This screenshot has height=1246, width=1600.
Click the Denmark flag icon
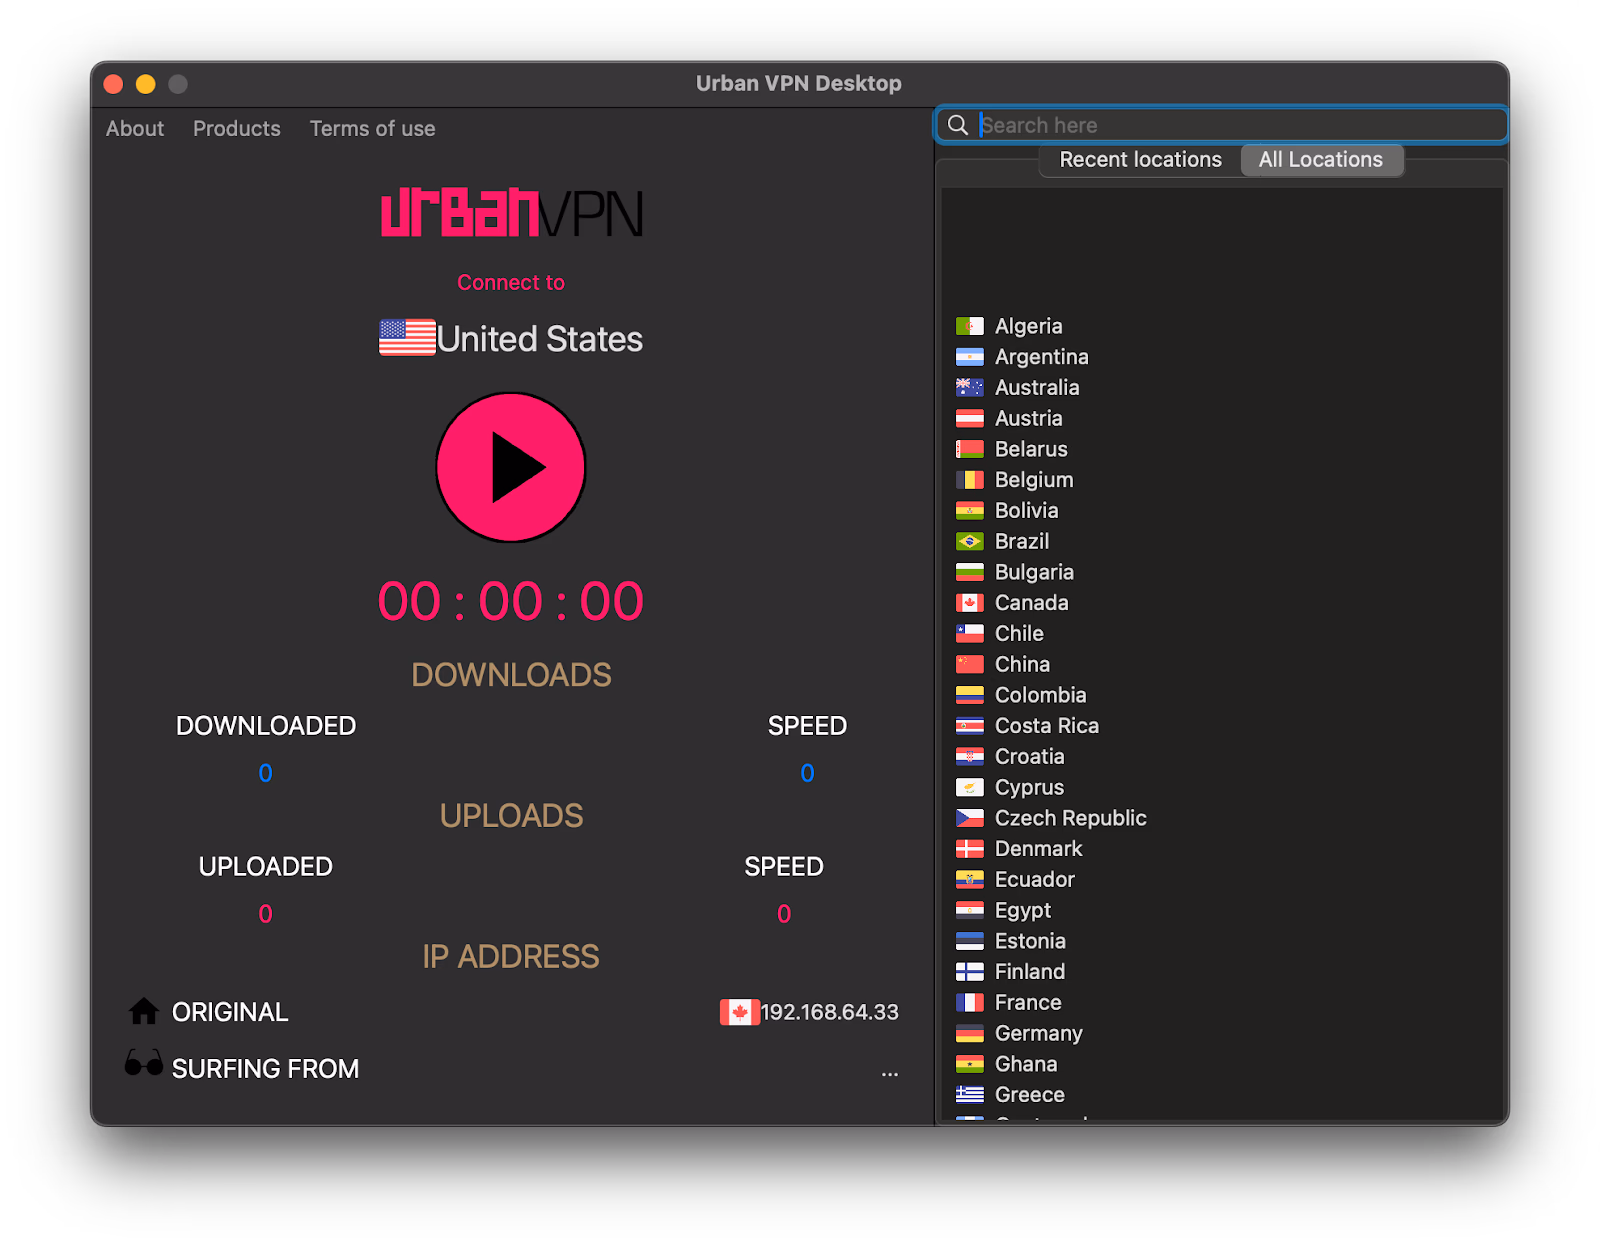(x=969, y=849)
